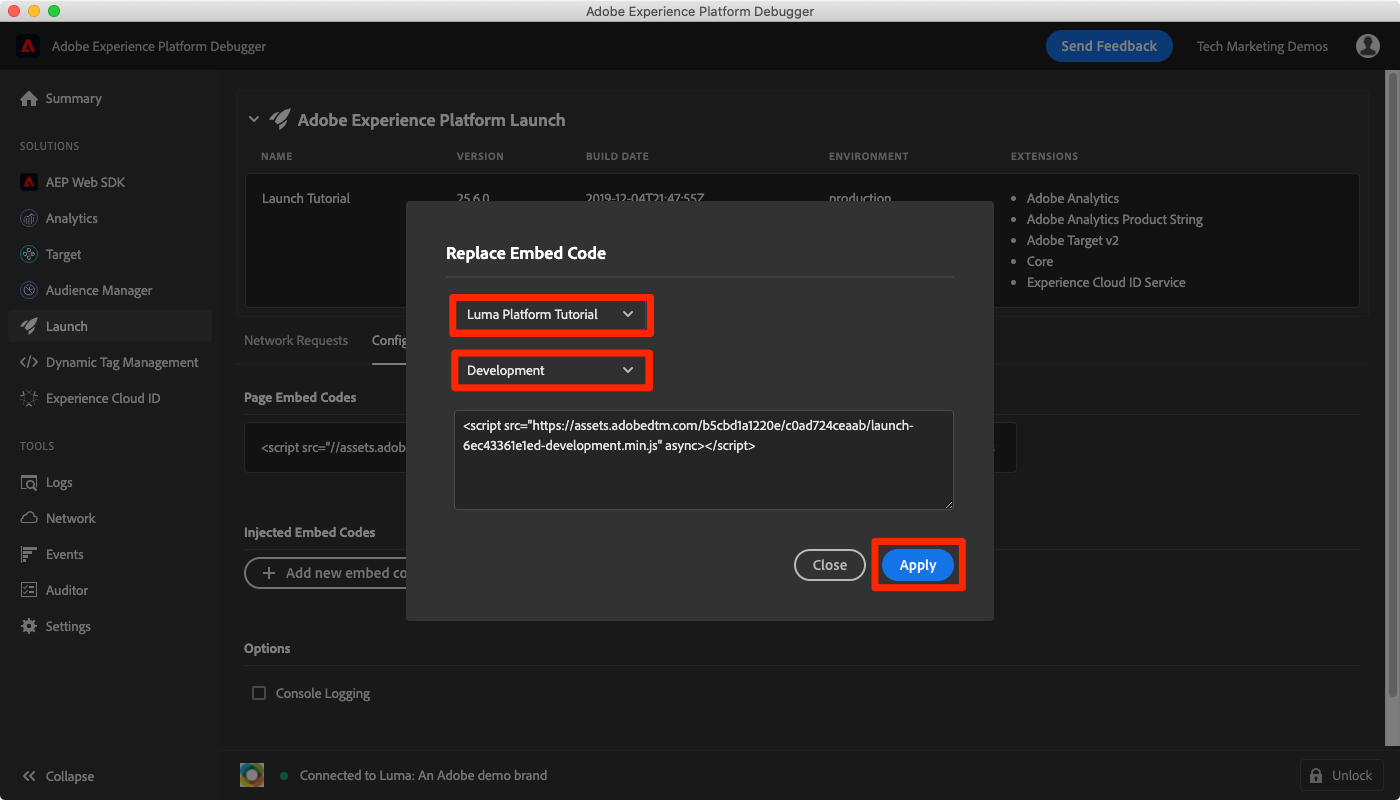Viewport: 1400px width, 800px height.
Task: Click the Experience Cloud ID icon
Action: pyautogui.click(x=29, y=398)
